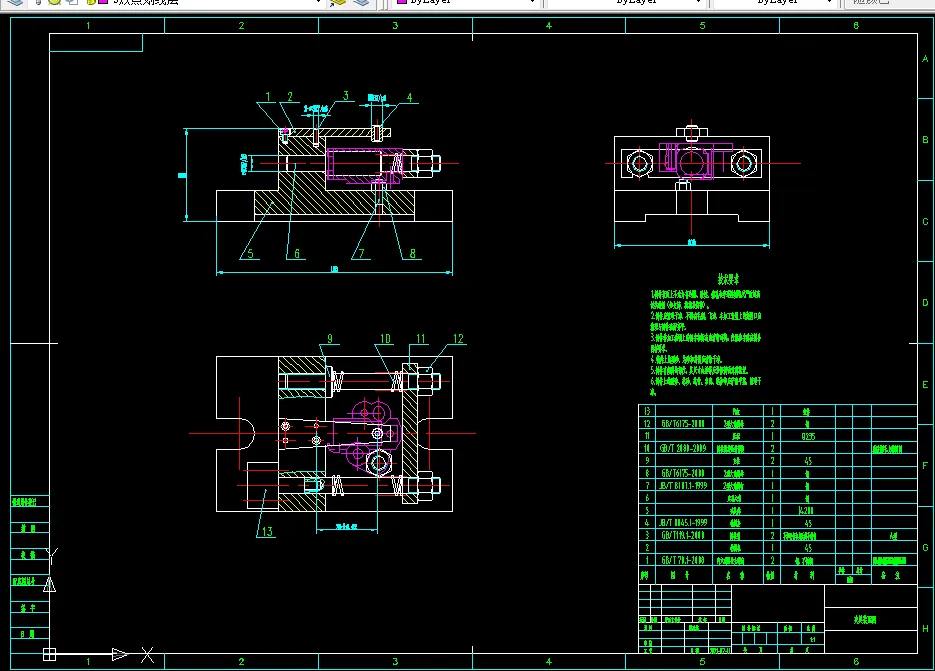Click zone letter A on the right border
The width and height of the screenshot is (935, 671).
coord(925,58)
